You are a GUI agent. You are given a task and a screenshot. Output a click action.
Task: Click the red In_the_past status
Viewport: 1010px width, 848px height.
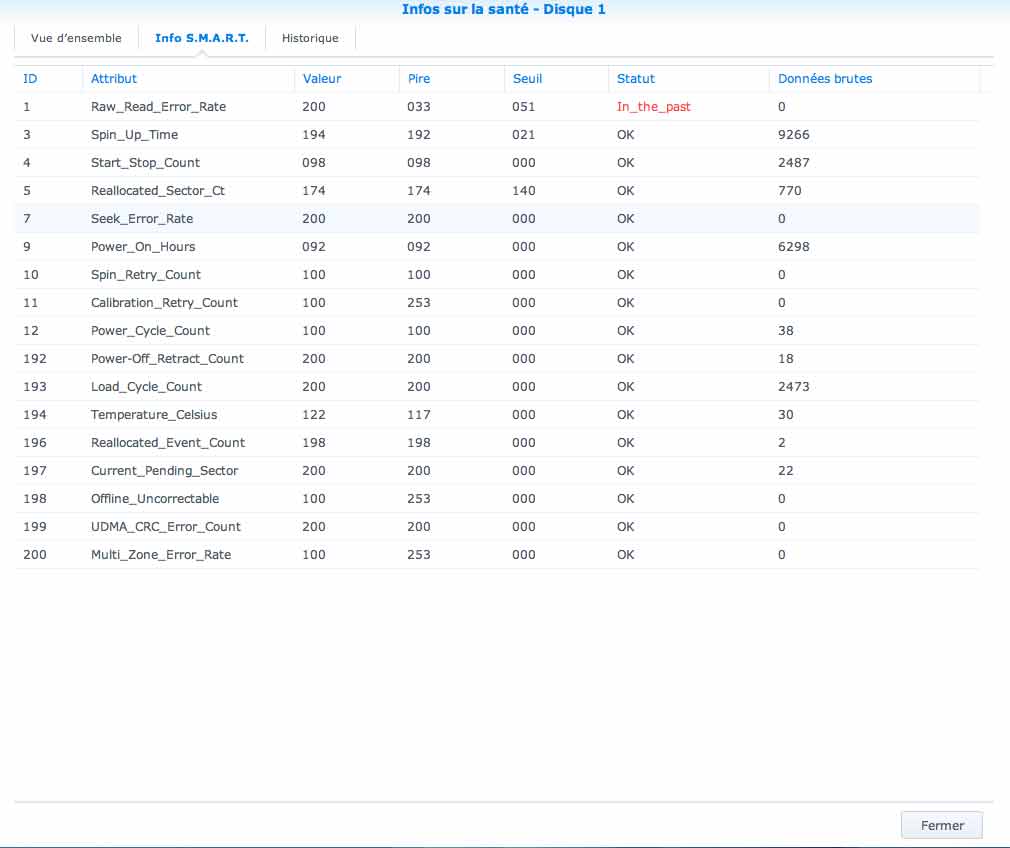coord(653,106)
